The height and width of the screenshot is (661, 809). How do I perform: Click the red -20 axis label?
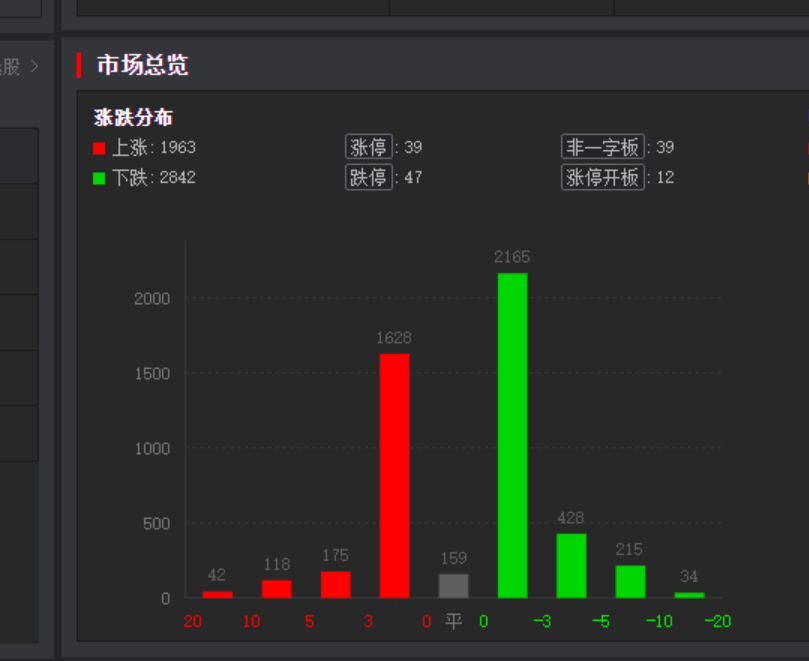718,620
